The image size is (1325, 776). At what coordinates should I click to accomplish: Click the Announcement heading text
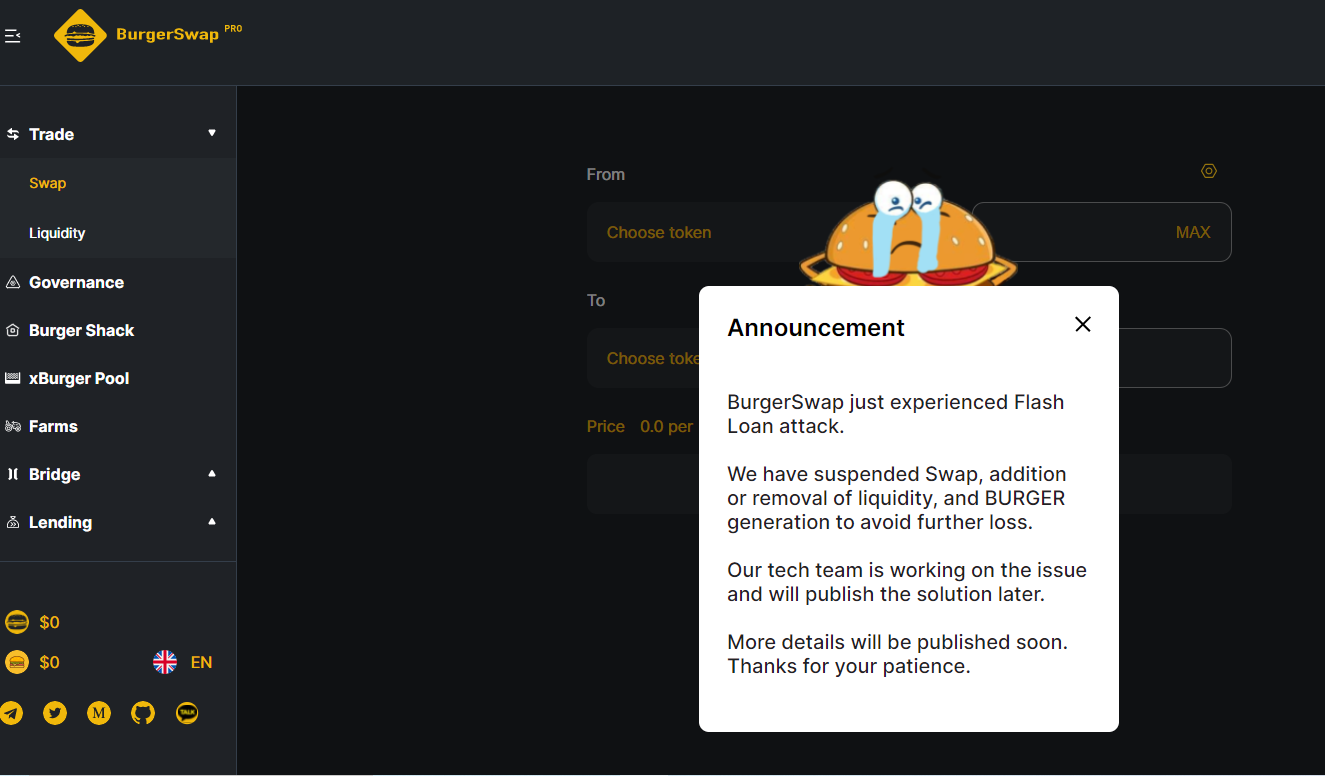point(816,327)
